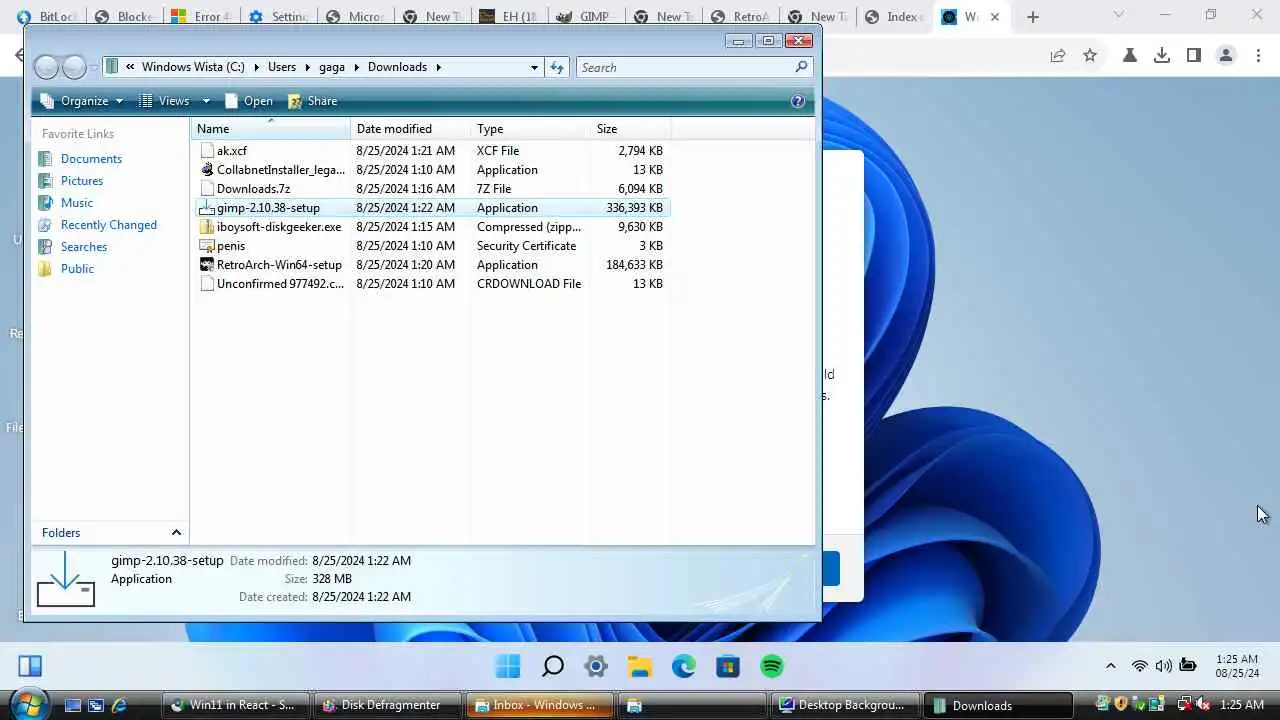
Task: Go back in the Explorer window
Action: pos(46,67)
